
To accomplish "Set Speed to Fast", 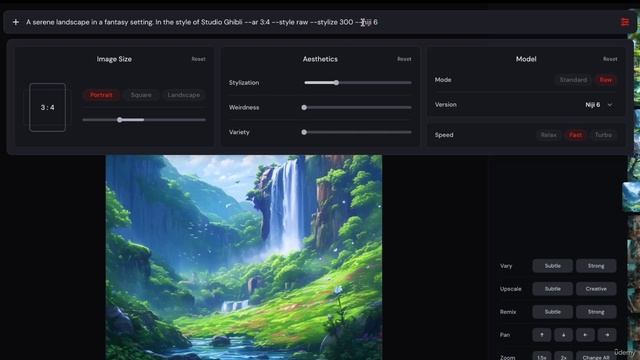I will pos(576,135).
